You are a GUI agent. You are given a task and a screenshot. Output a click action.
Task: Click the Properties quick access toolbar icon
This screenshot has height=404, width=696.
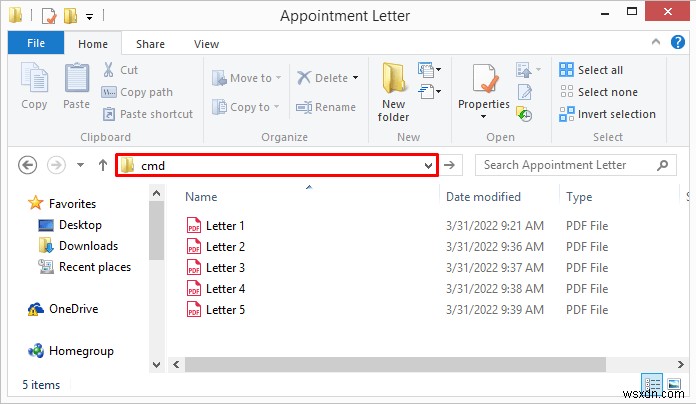(x=49, y=16)
